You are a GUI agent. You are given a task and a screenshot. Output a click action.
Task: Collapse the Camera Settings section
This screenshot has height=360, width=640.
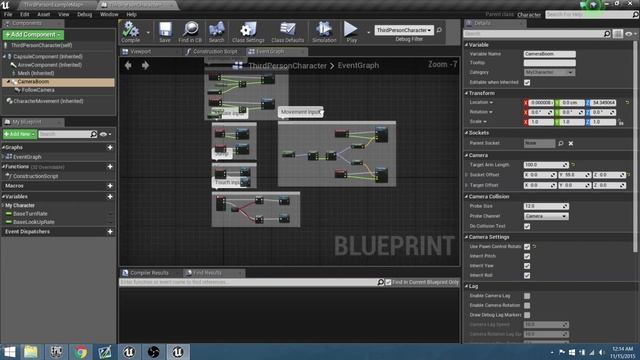467,237
